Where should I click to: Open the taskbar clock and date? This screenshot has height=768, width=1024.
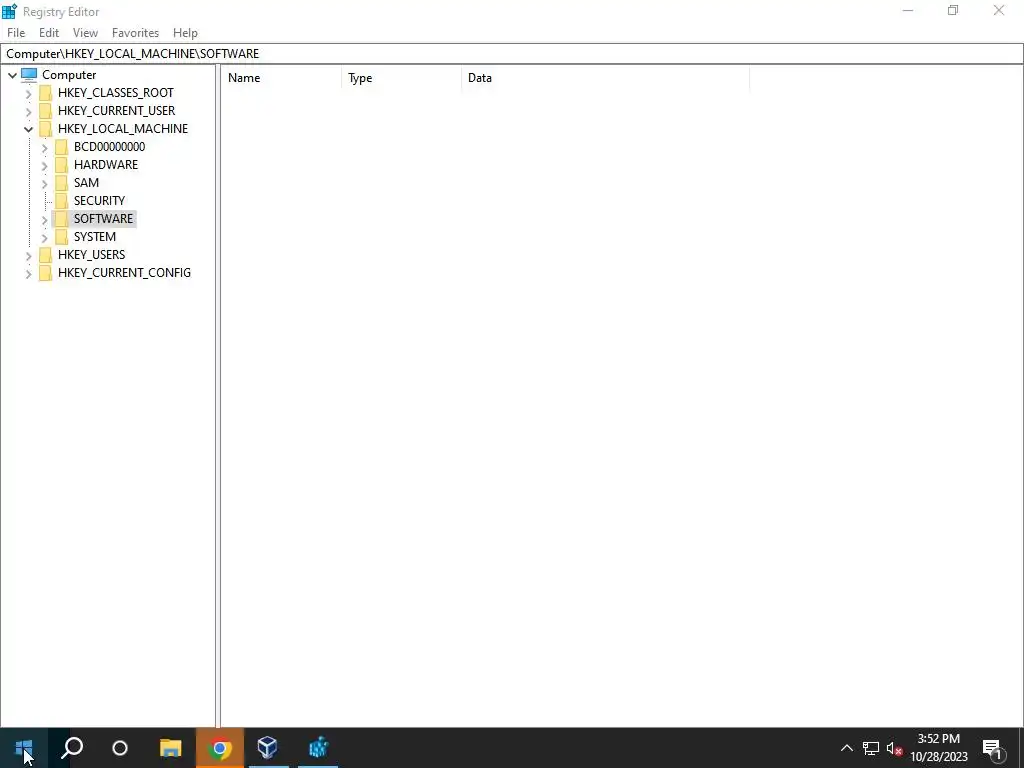pos(938,748)
